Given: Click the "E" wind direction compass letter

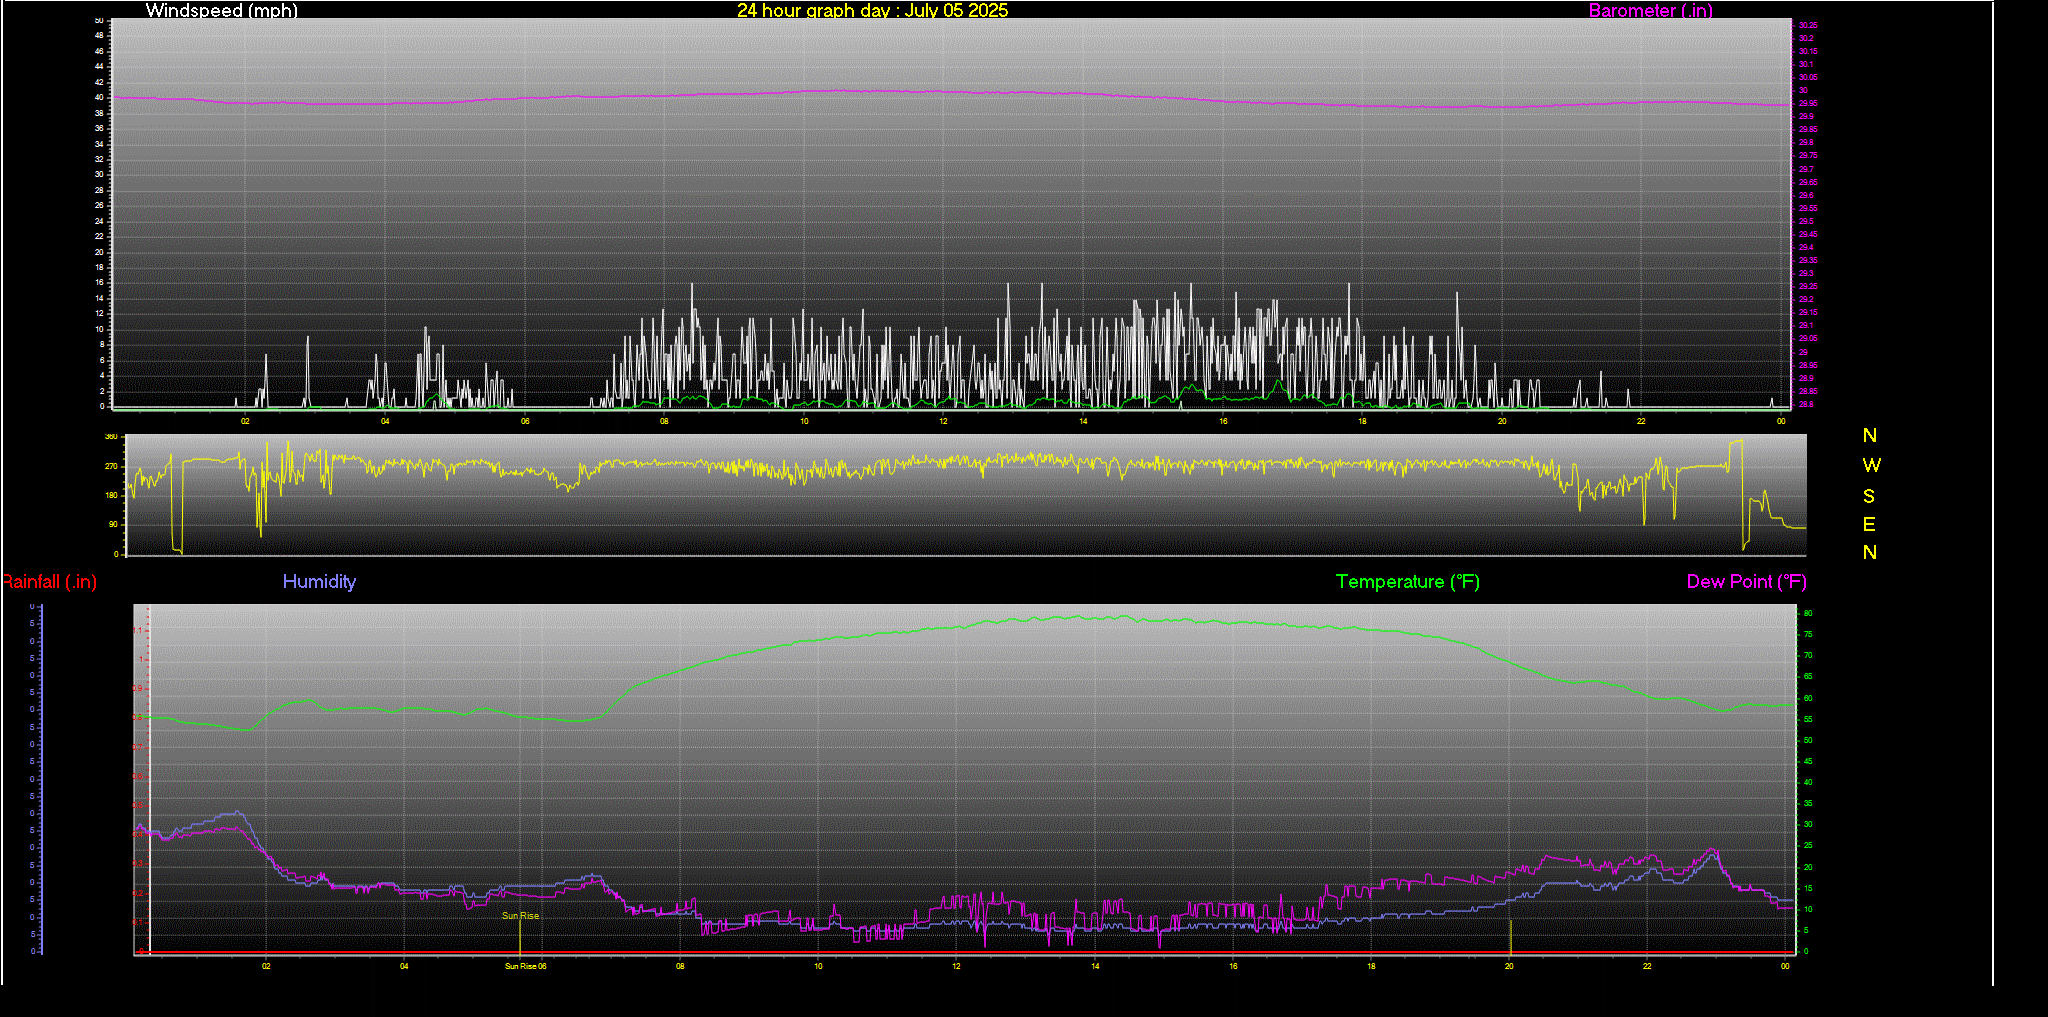Looking at the screenshot, I should coord(1869,524).
